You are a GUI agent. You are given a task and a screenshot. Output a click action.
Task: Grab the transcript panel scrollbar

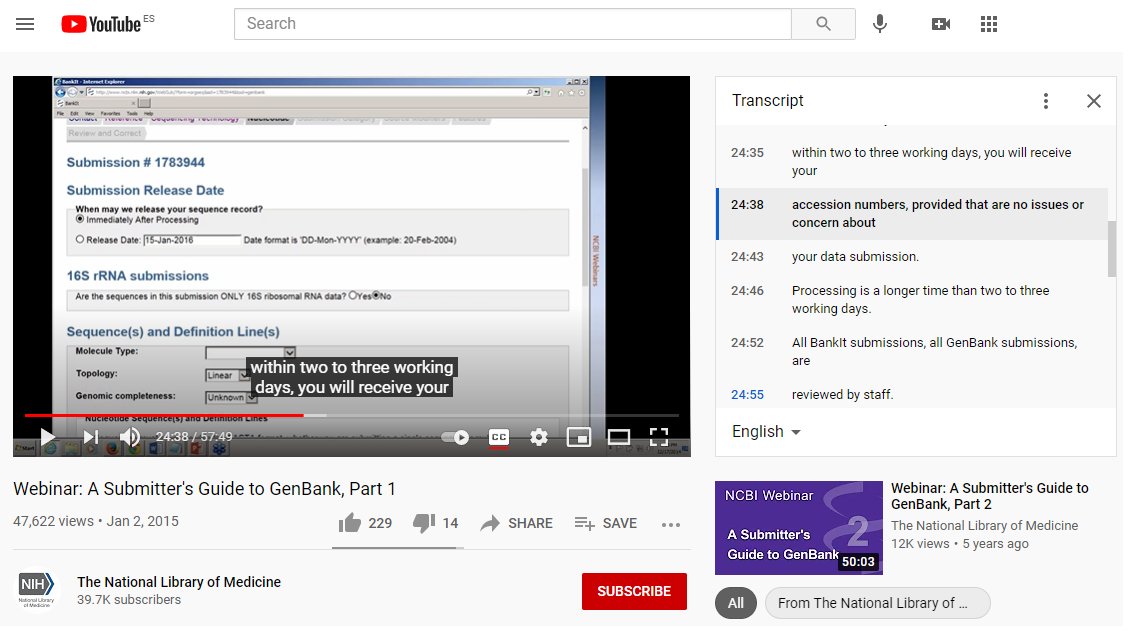pyautogui.click(x=1111, y=248)
